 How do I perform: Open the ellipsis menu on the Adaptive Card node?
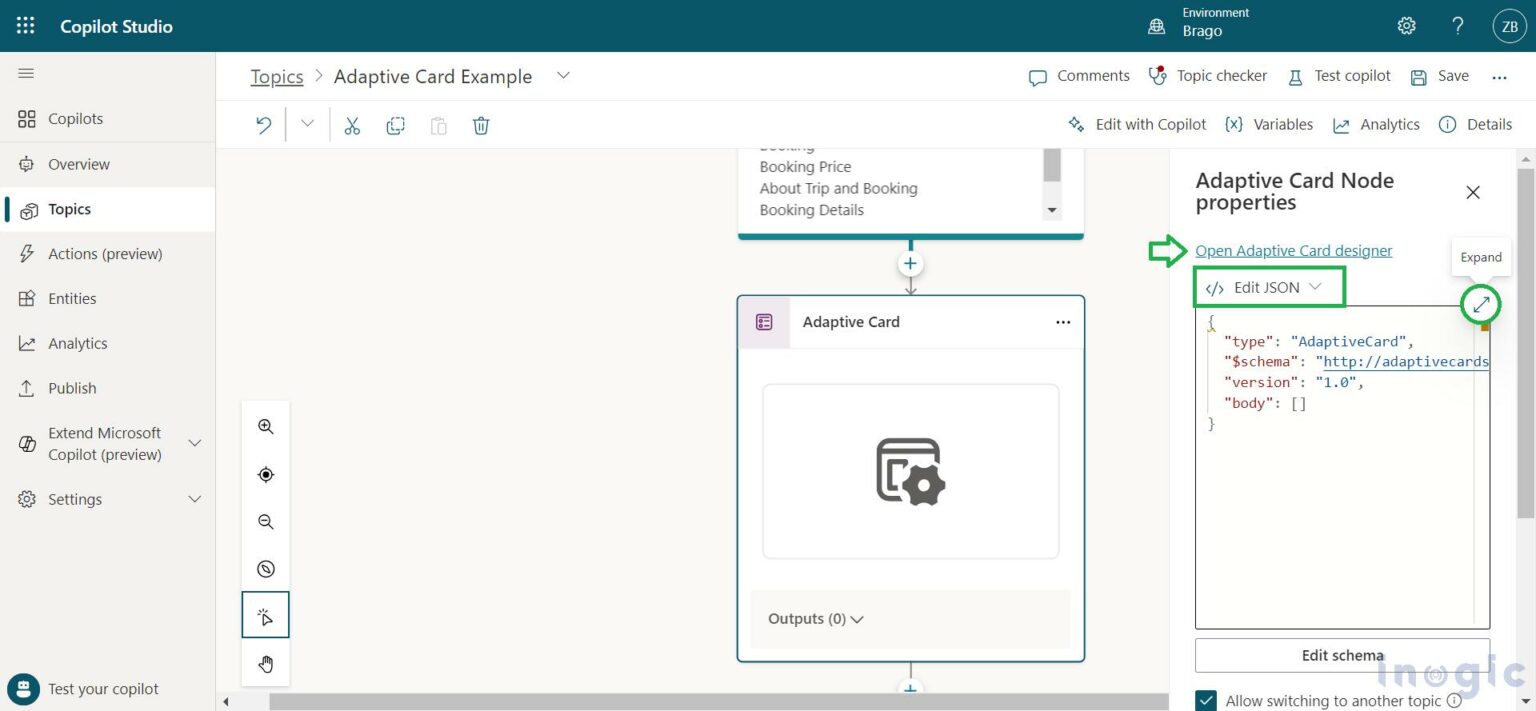click(1063, 322)
